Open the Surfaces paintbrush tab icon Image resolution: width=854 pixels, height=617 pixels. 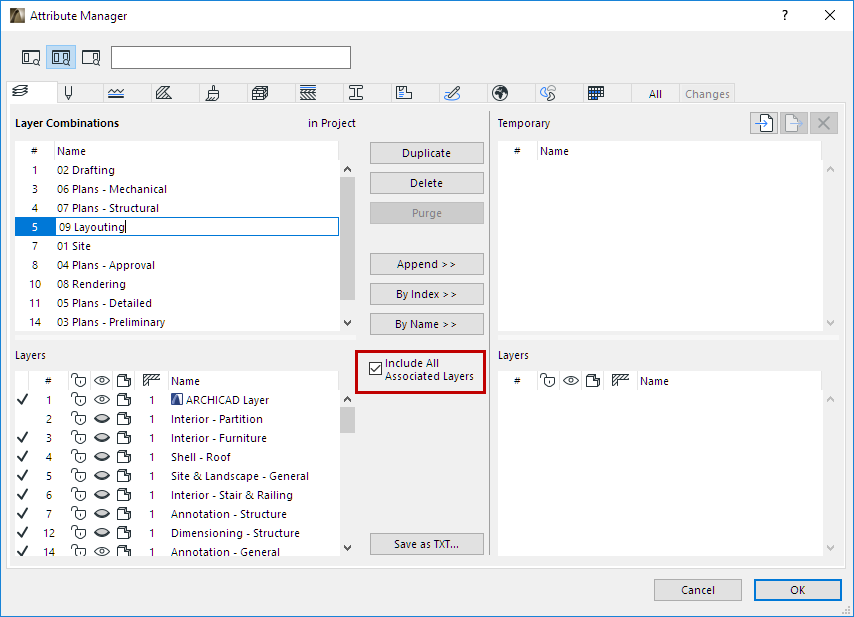pyautogui.click(x=212, y=93)
